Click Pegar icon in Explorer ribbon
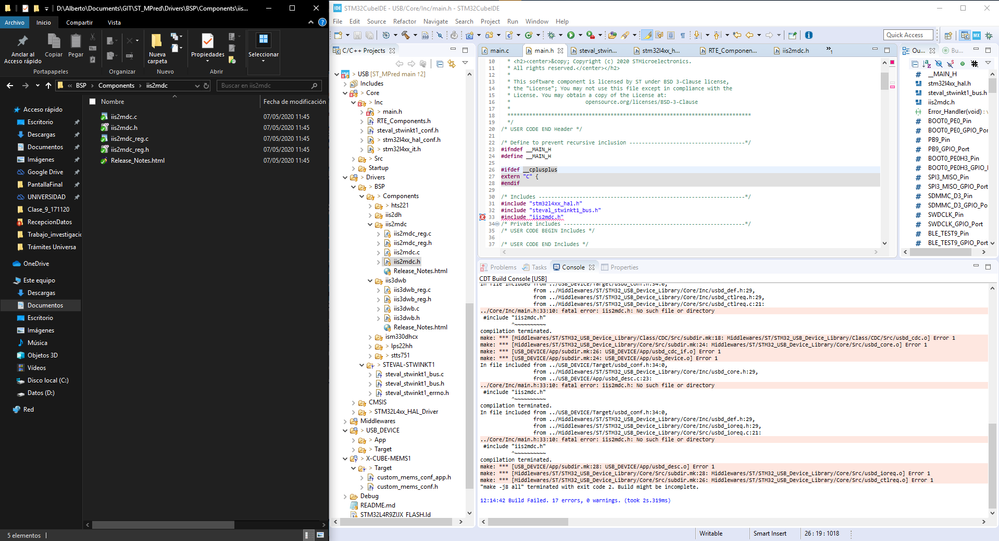The width and height of the screenshot is (999, 541). click(x=76, y=42)
